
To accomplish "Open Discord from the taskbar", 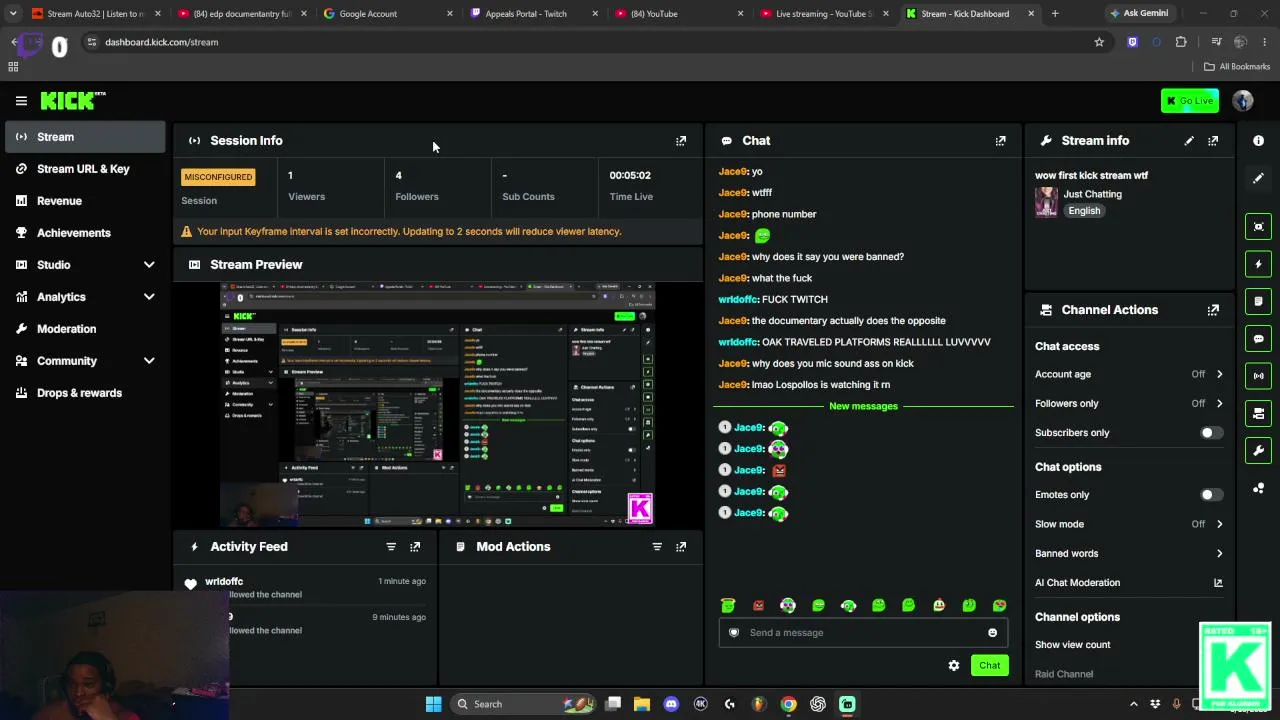I will tap(671, 704).
